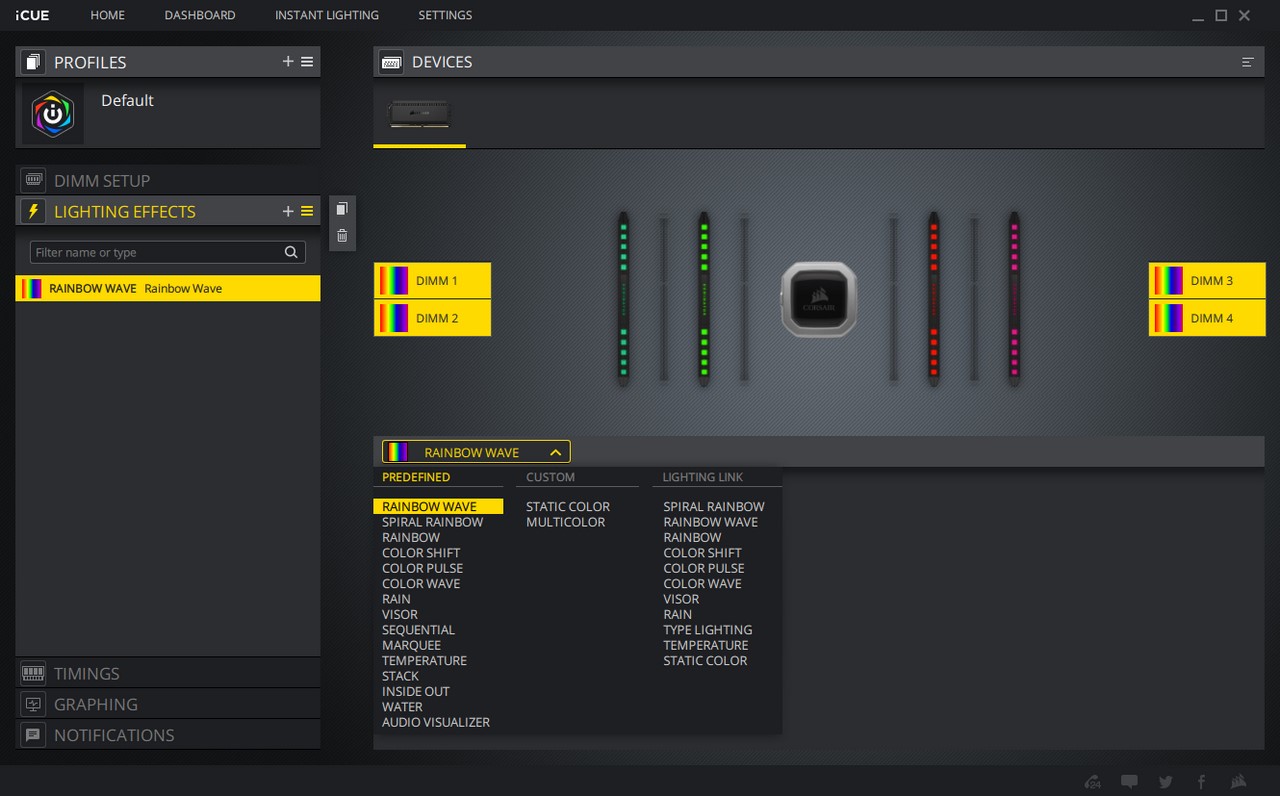Click the Corsair cooler pump image
Viewport: 1280px width, 796px height.
[819, 299]
